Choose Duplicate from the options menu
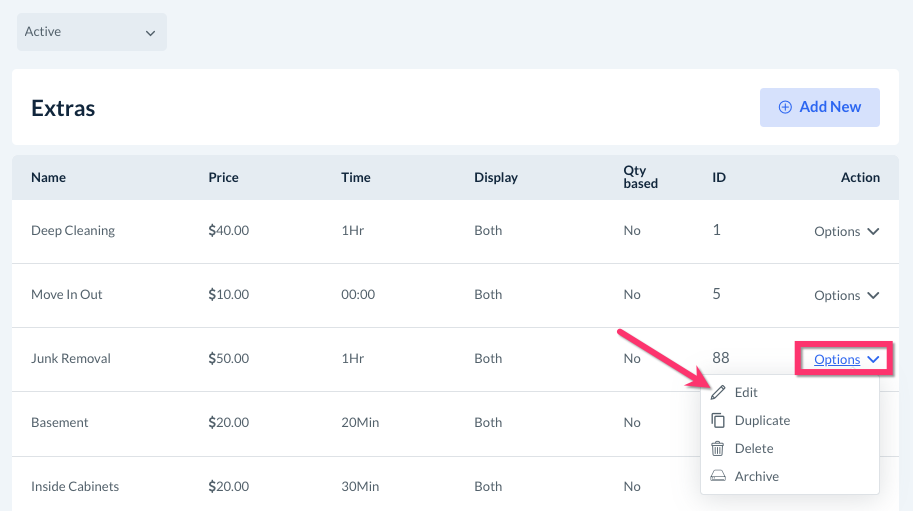 coord(762,421)
